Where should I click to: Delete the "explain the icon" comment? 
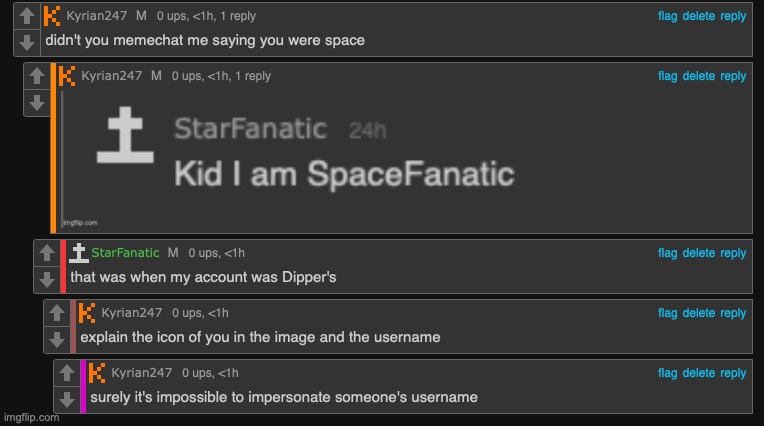[698, 313]
